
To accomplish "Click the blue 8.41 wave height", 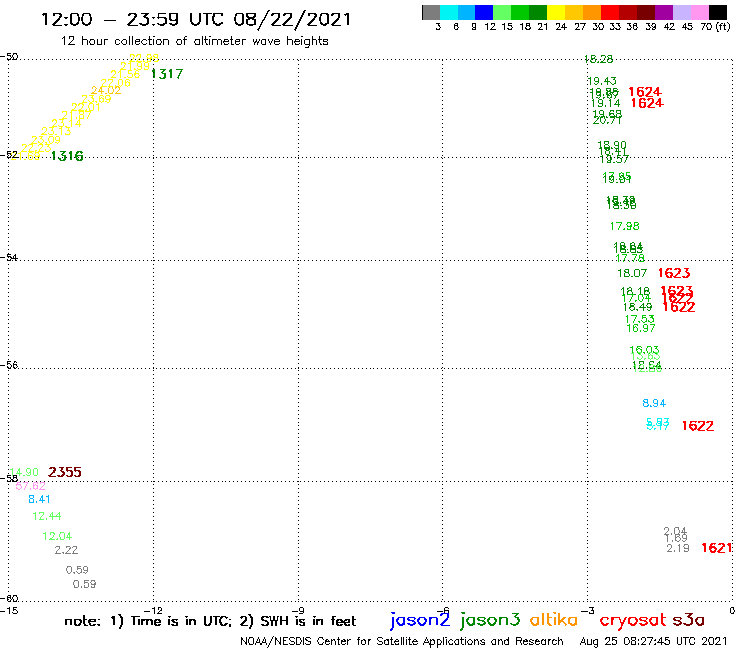I will click(x=39, y=499).
